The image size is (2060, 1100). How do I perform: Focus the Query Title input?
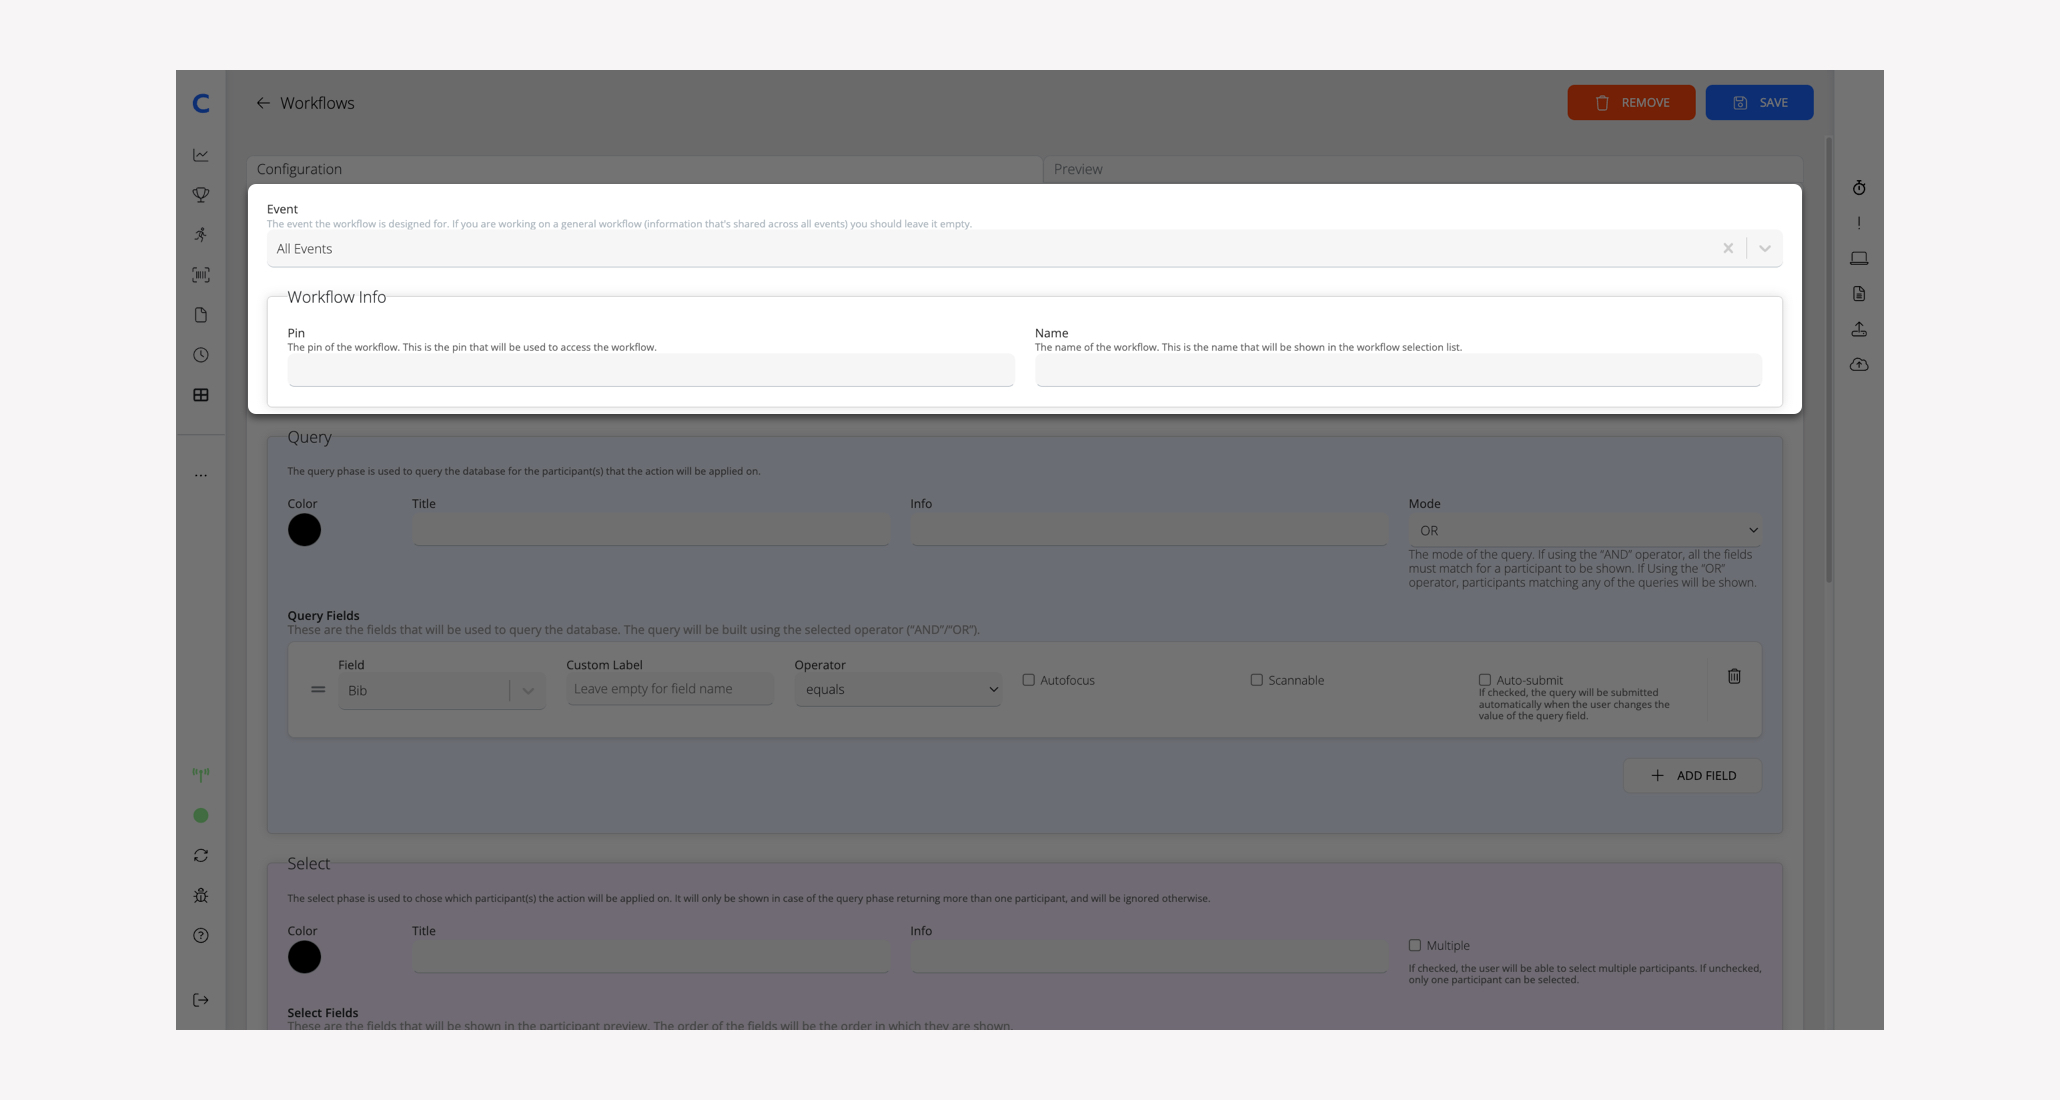point(650,529)
